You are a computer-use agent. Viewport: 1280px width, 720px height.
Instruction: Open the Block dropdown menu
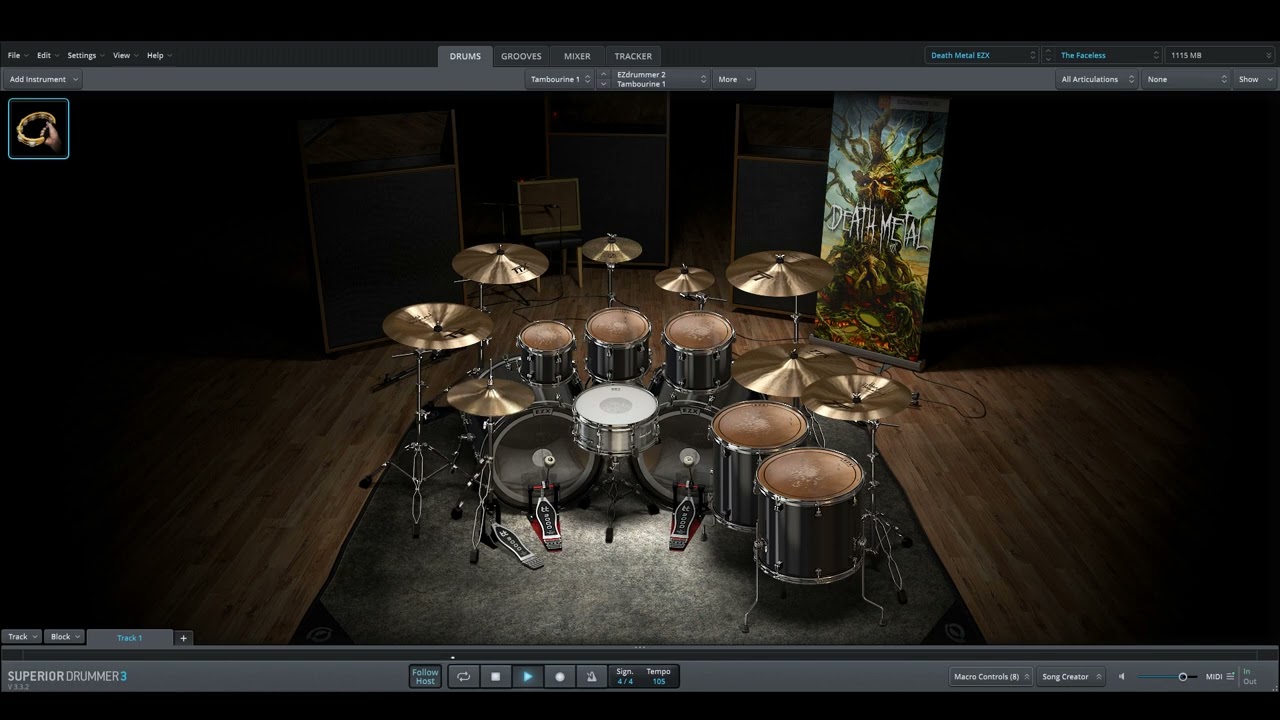click(x=65, y=637)
